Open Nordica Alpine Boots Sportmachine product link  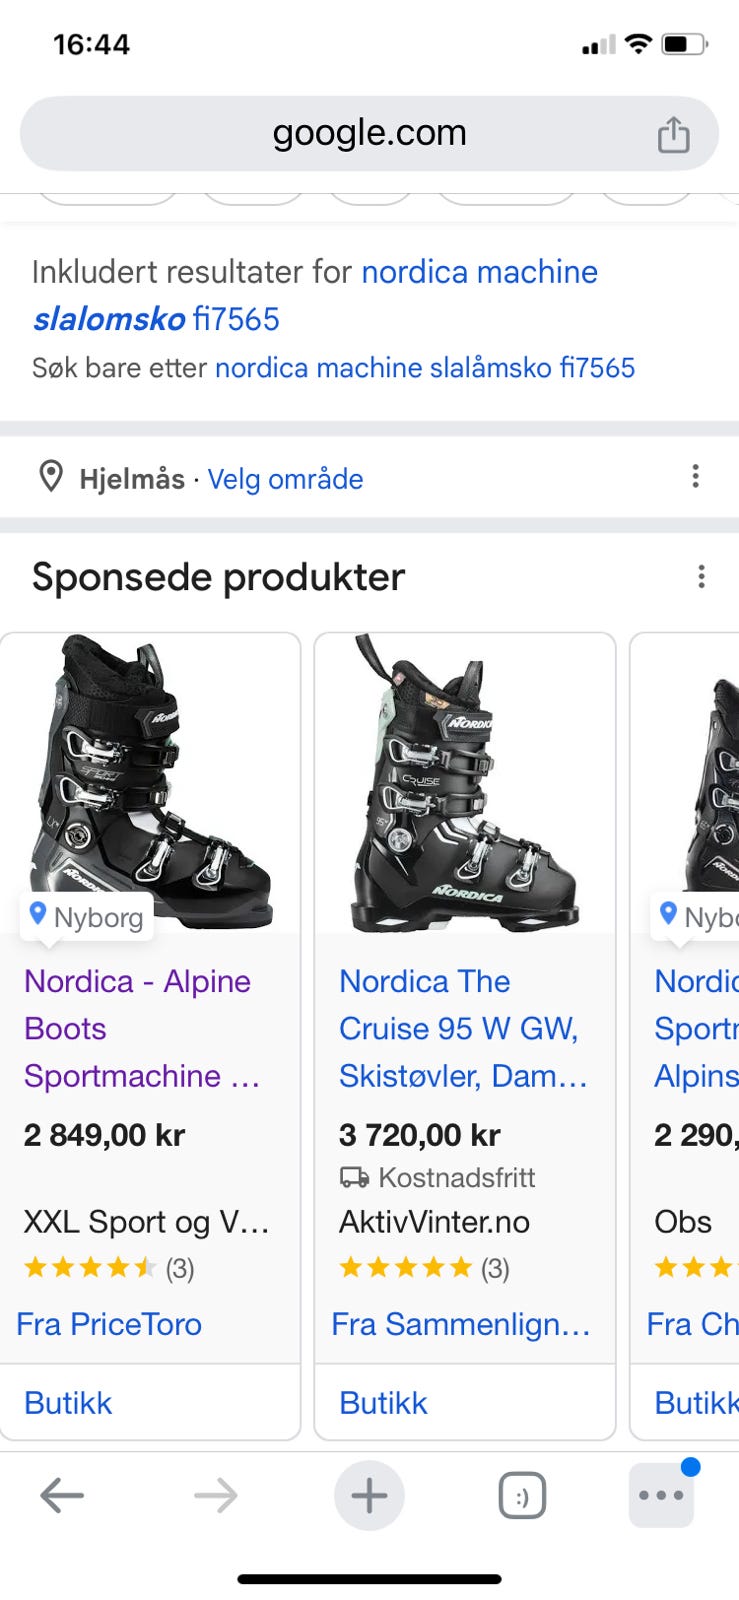pos(140,1028)
